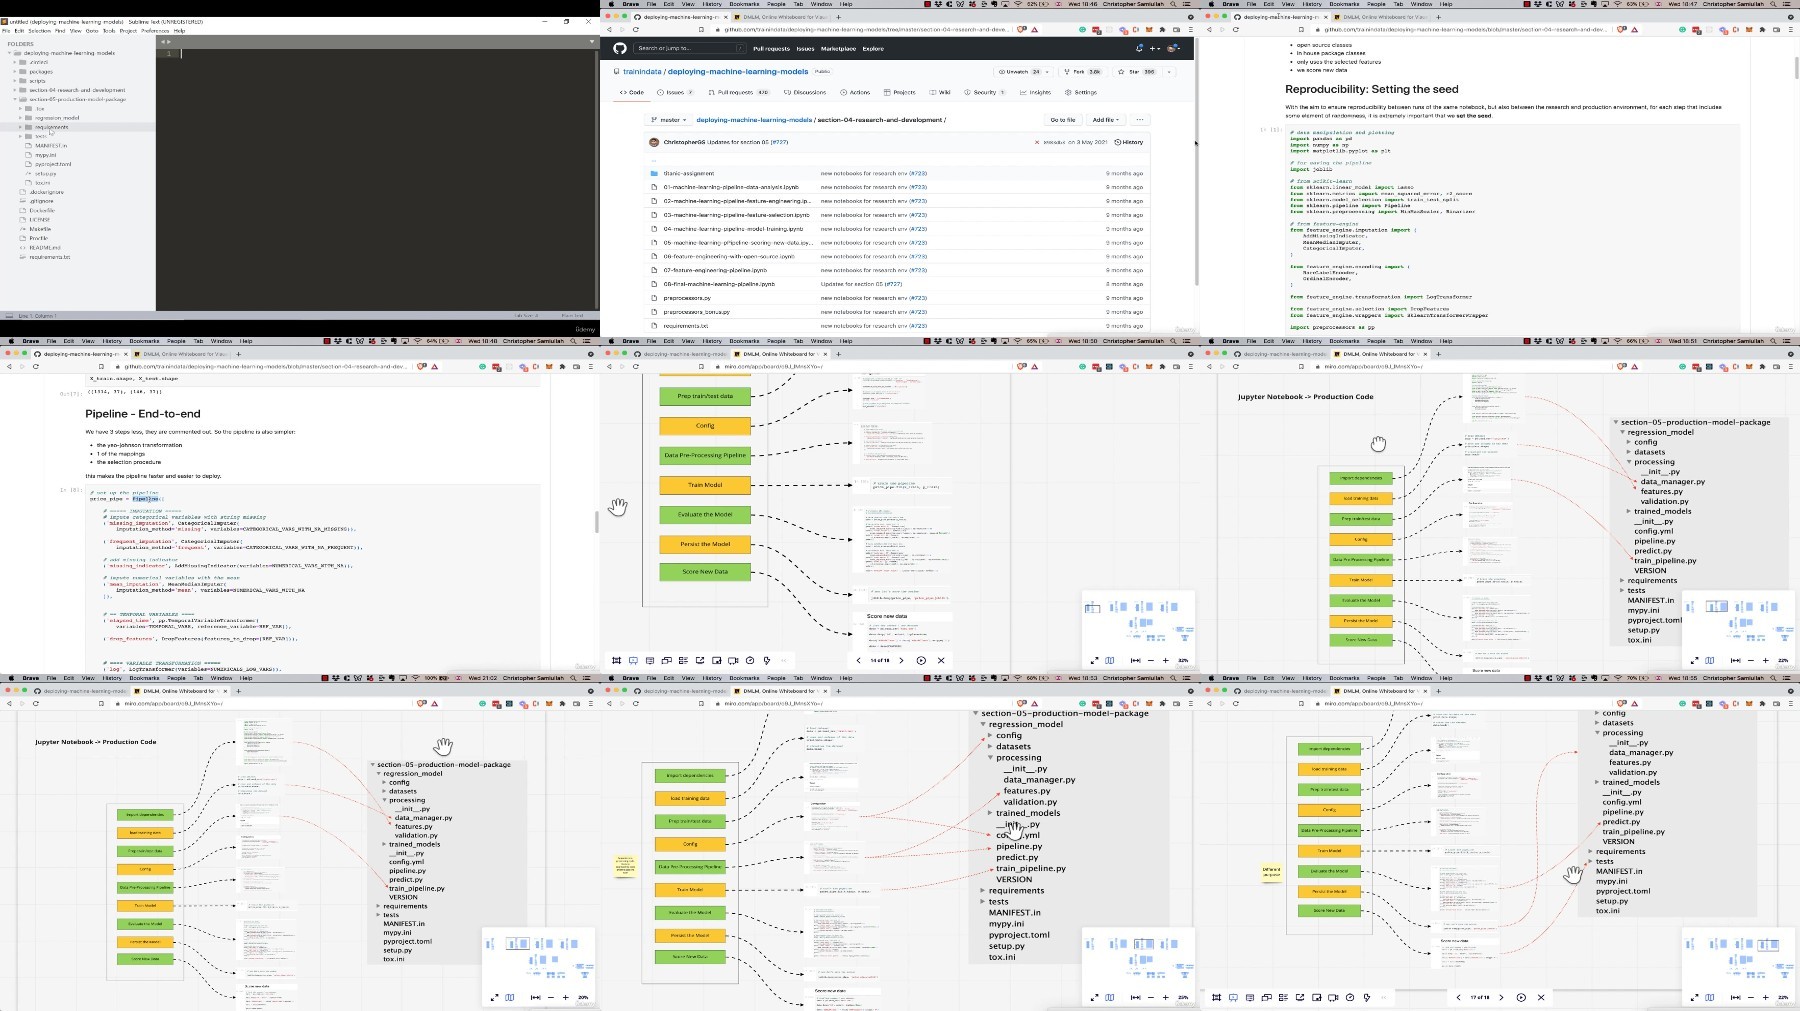Open Dockerfile in the Sublime Text sidebar

click(41, 211)
